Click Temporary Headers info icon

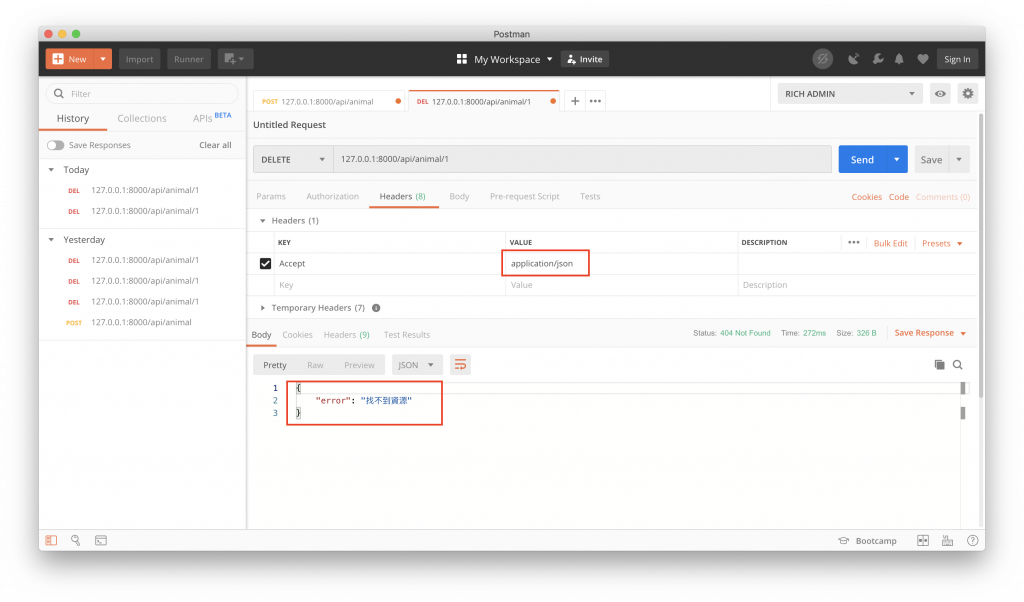point(376,308)
